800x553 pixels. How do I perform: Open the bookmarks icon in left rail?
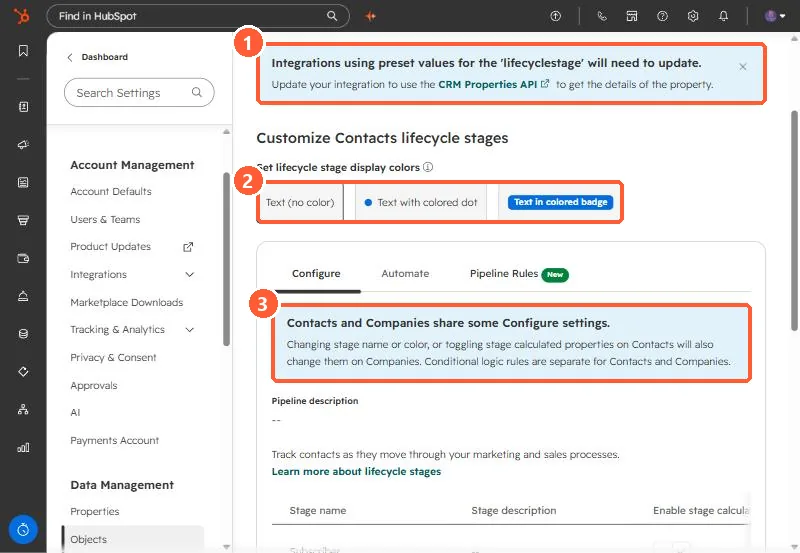pos(23,51)
